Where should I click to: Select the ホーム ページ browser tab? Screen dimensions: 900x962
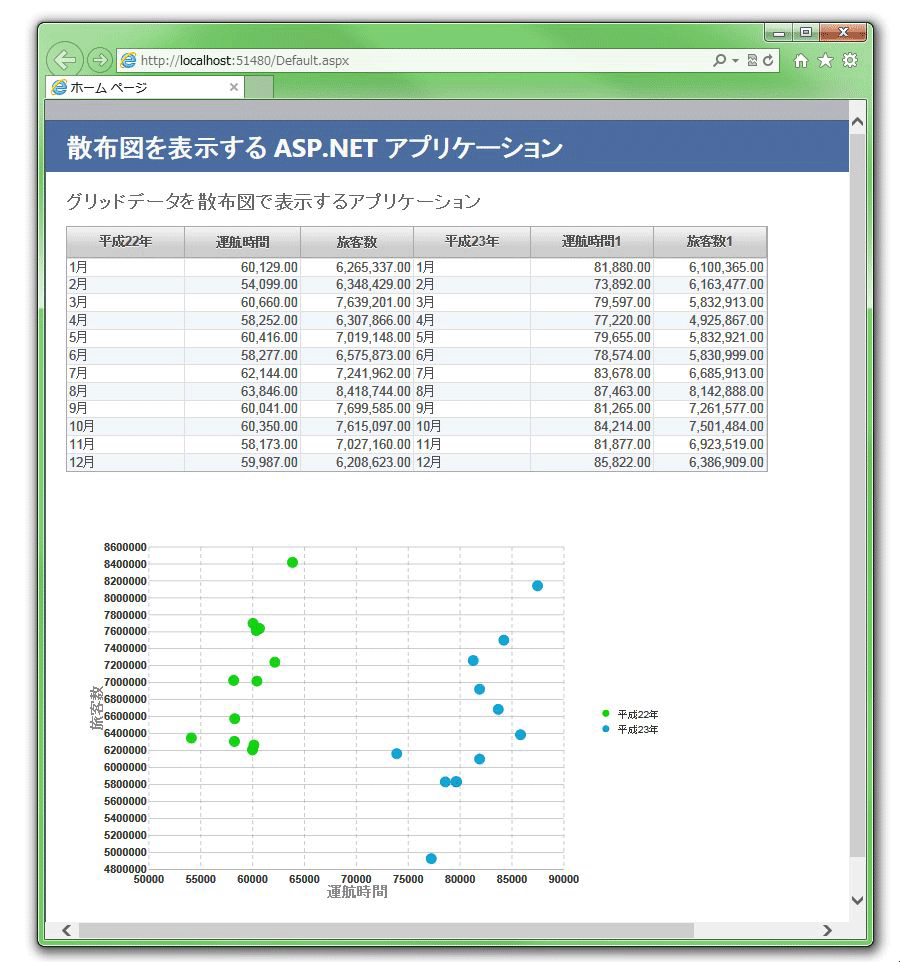(x=140, y=87)
